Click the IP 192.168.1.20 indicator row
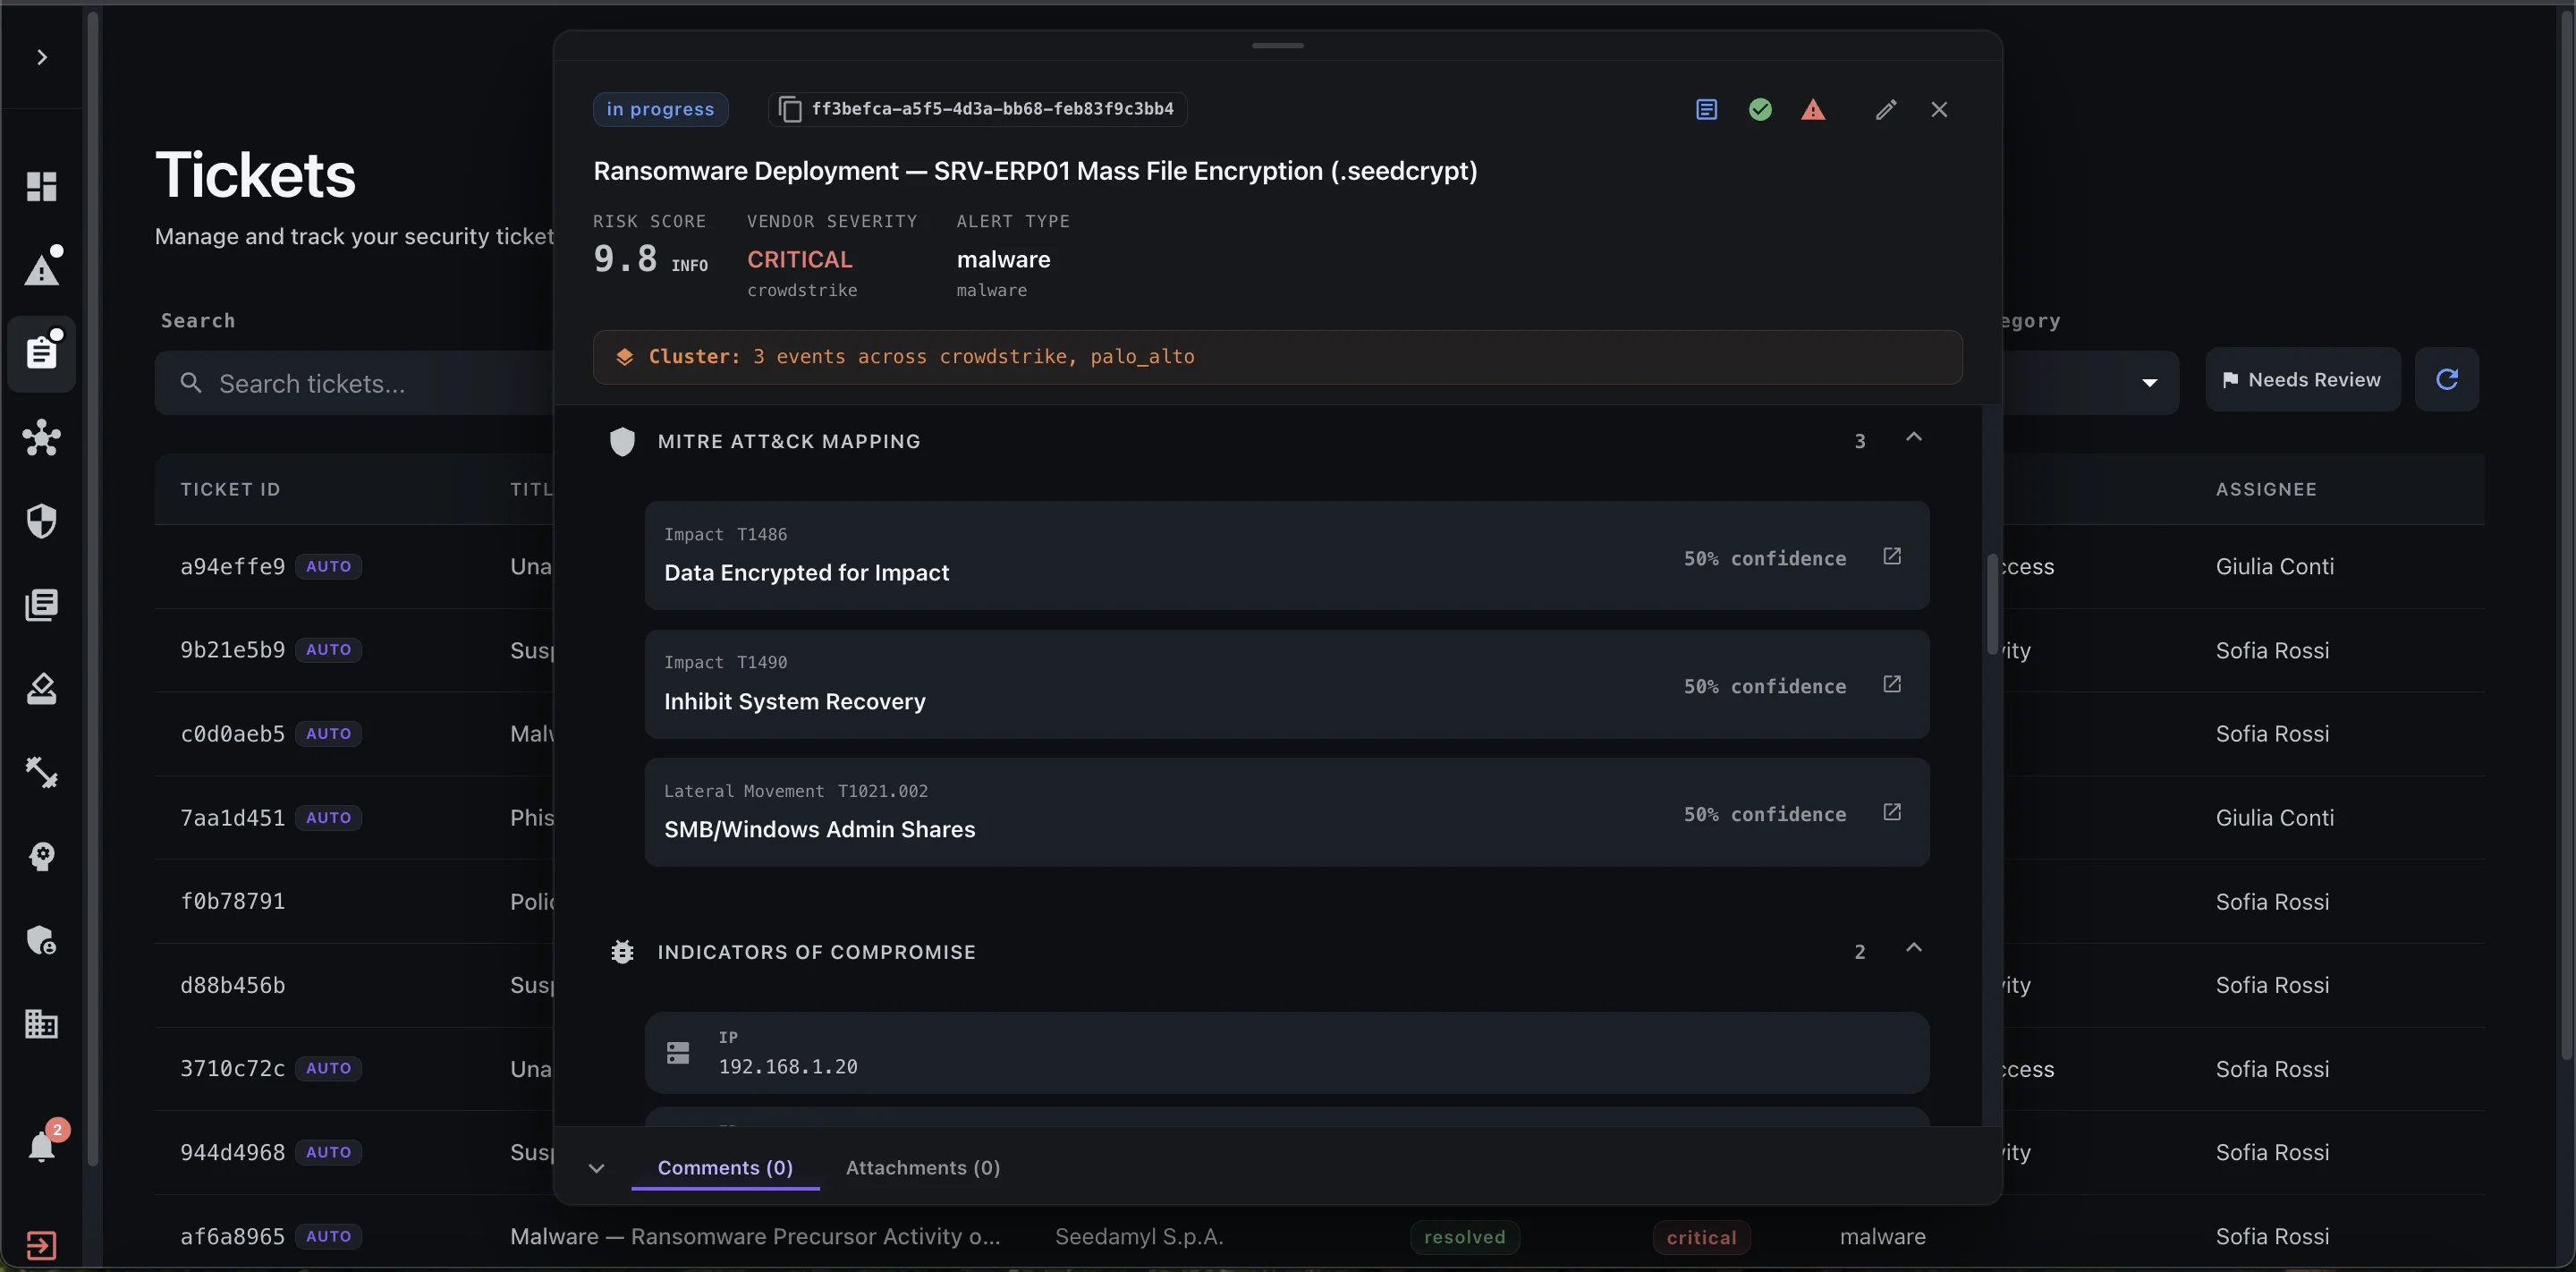This screenshot has height=1272, width=2576. 1286,1052
